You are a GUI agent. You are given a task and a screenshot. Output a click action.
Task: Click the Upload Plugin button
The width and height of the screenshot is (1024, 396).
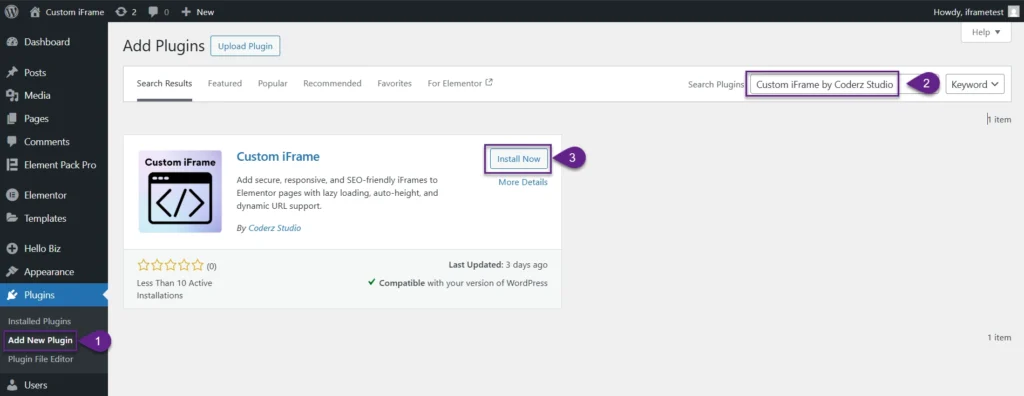[245, 46]
